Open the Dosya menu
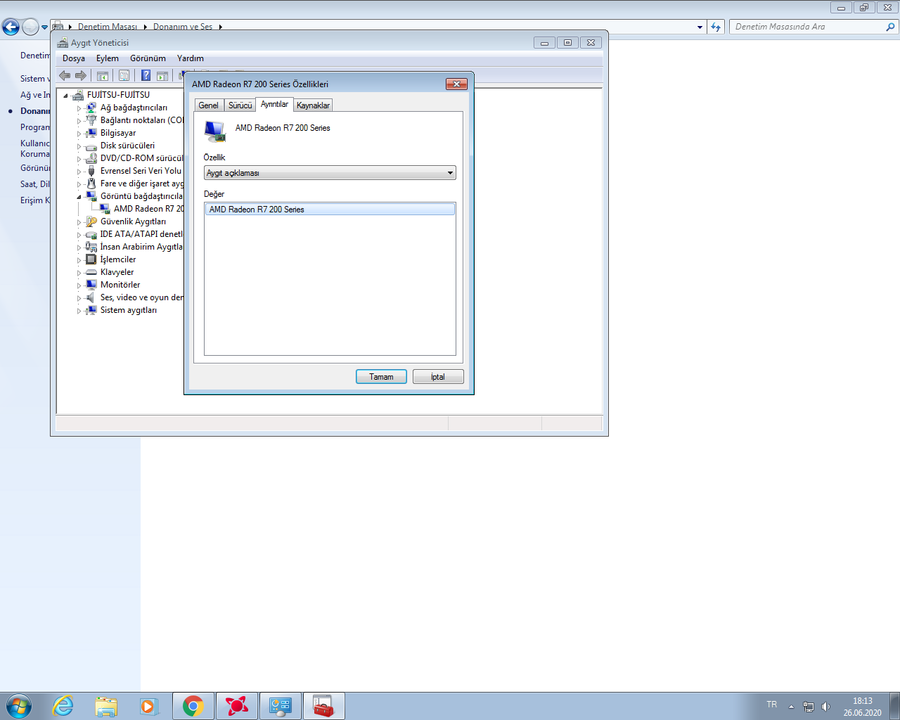Viewport: 900px width, 720px height. (73, 59)
